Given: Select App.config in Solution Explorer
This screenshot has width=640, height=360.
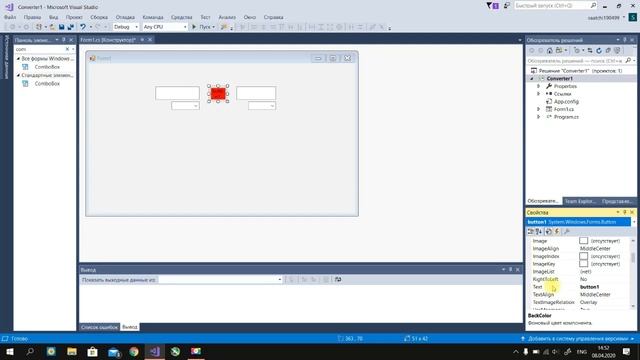Looking at the screenshot, I should [x=566, y=102].
